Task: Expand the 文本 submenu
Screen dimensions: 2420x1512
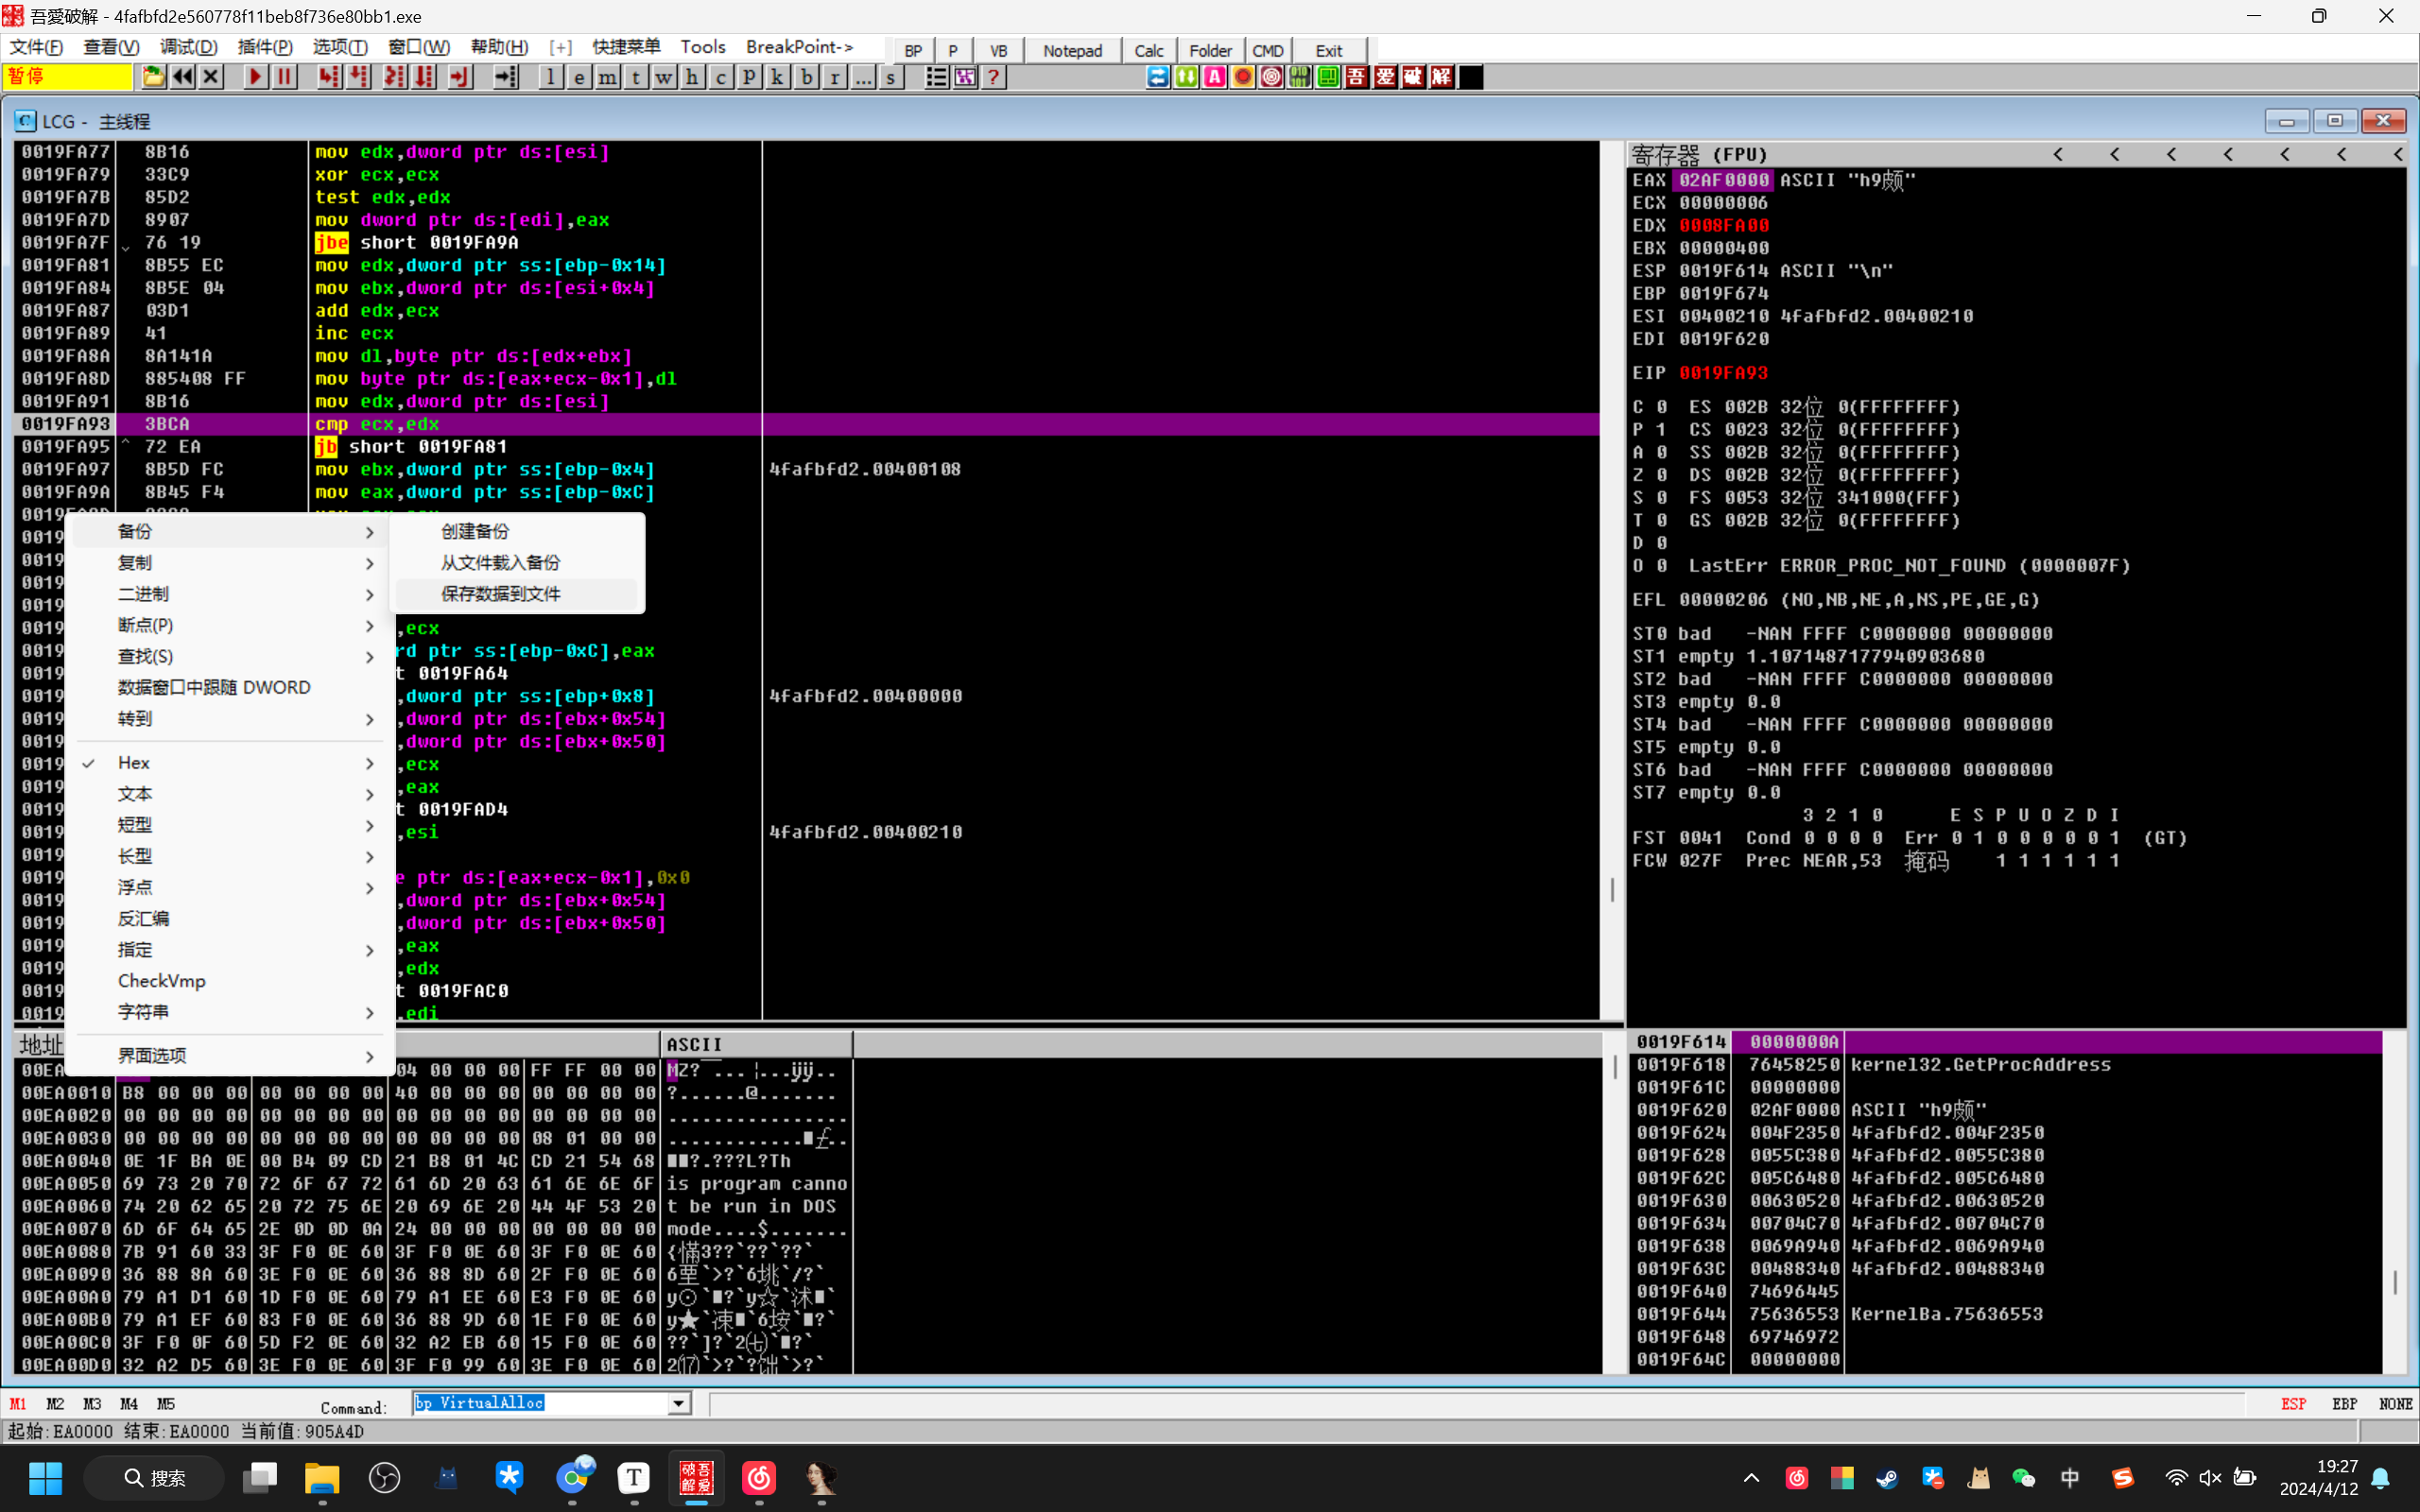Action: click(x=228, y=794)
